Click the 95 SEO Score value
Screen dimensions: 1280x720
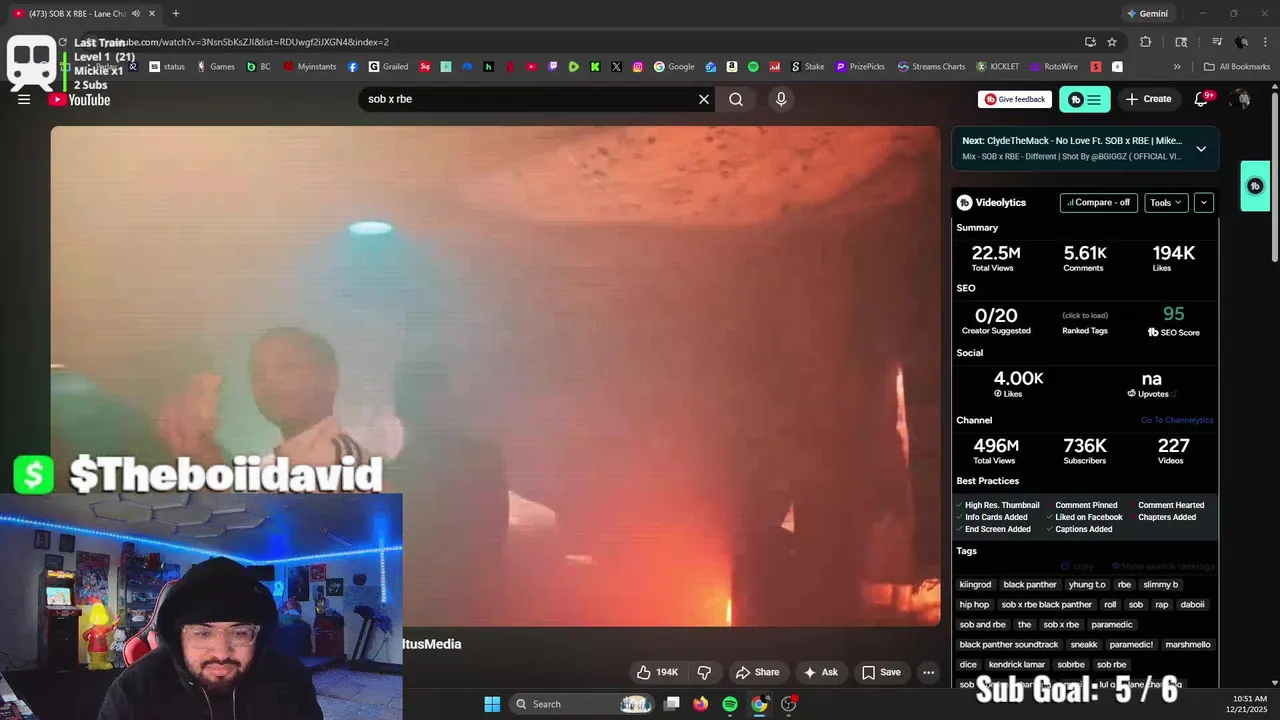click(1174, 314)
